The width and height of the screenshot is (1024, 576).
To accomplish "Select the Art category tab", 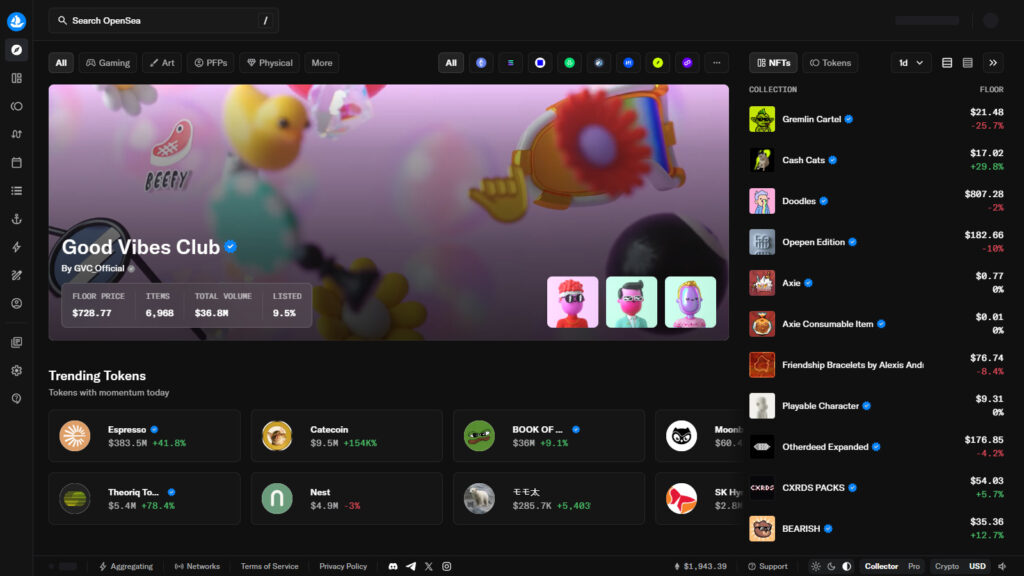I will [162, 63].
